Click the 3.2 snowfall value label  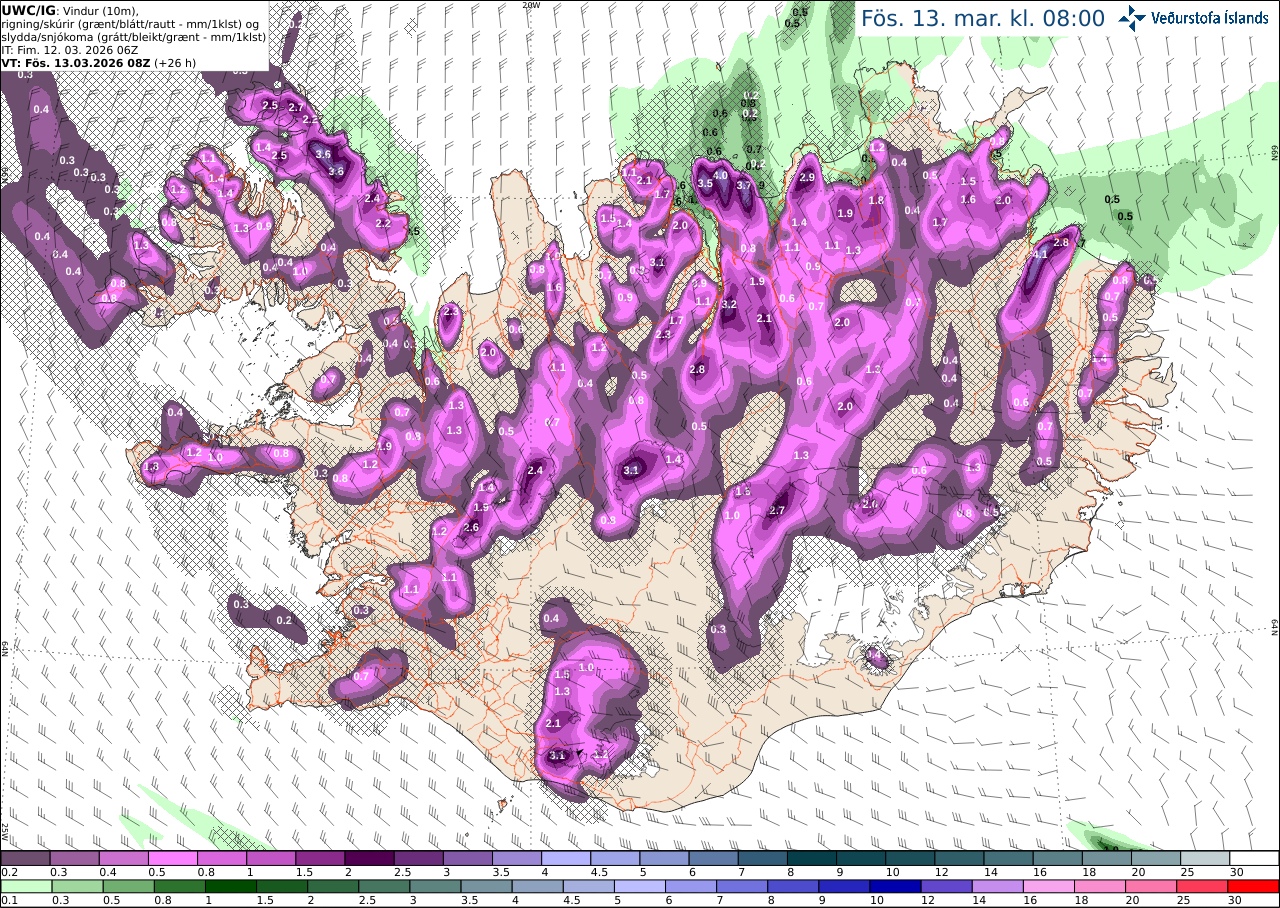coord(729,304)
